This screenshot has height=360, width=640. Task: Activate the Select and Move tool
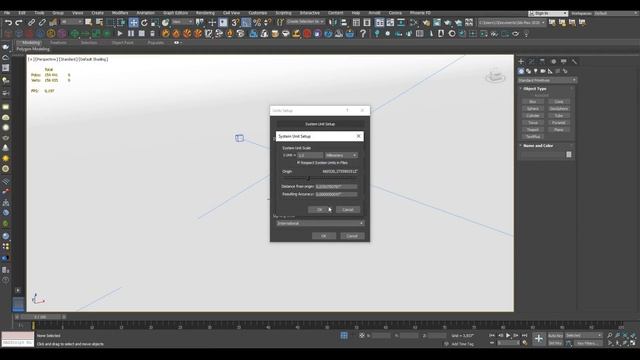(x=133, y=22)
